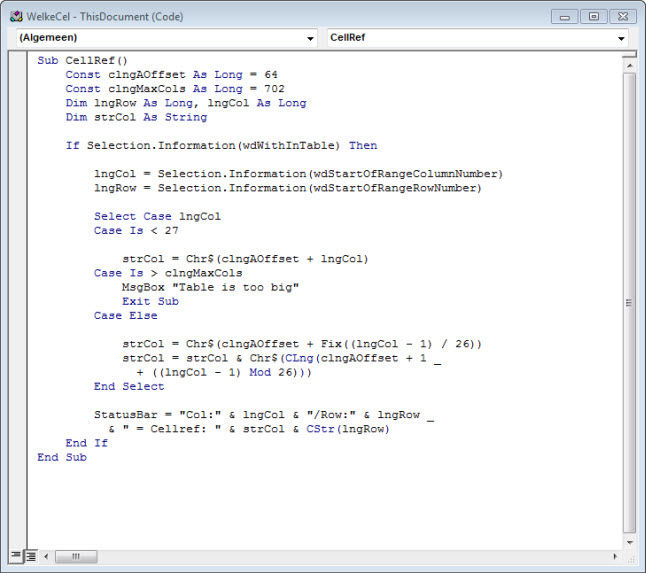This screenshot has height=573, width=646.
Task: Click the split bar above vertical scrollbar
Action: 630,55
